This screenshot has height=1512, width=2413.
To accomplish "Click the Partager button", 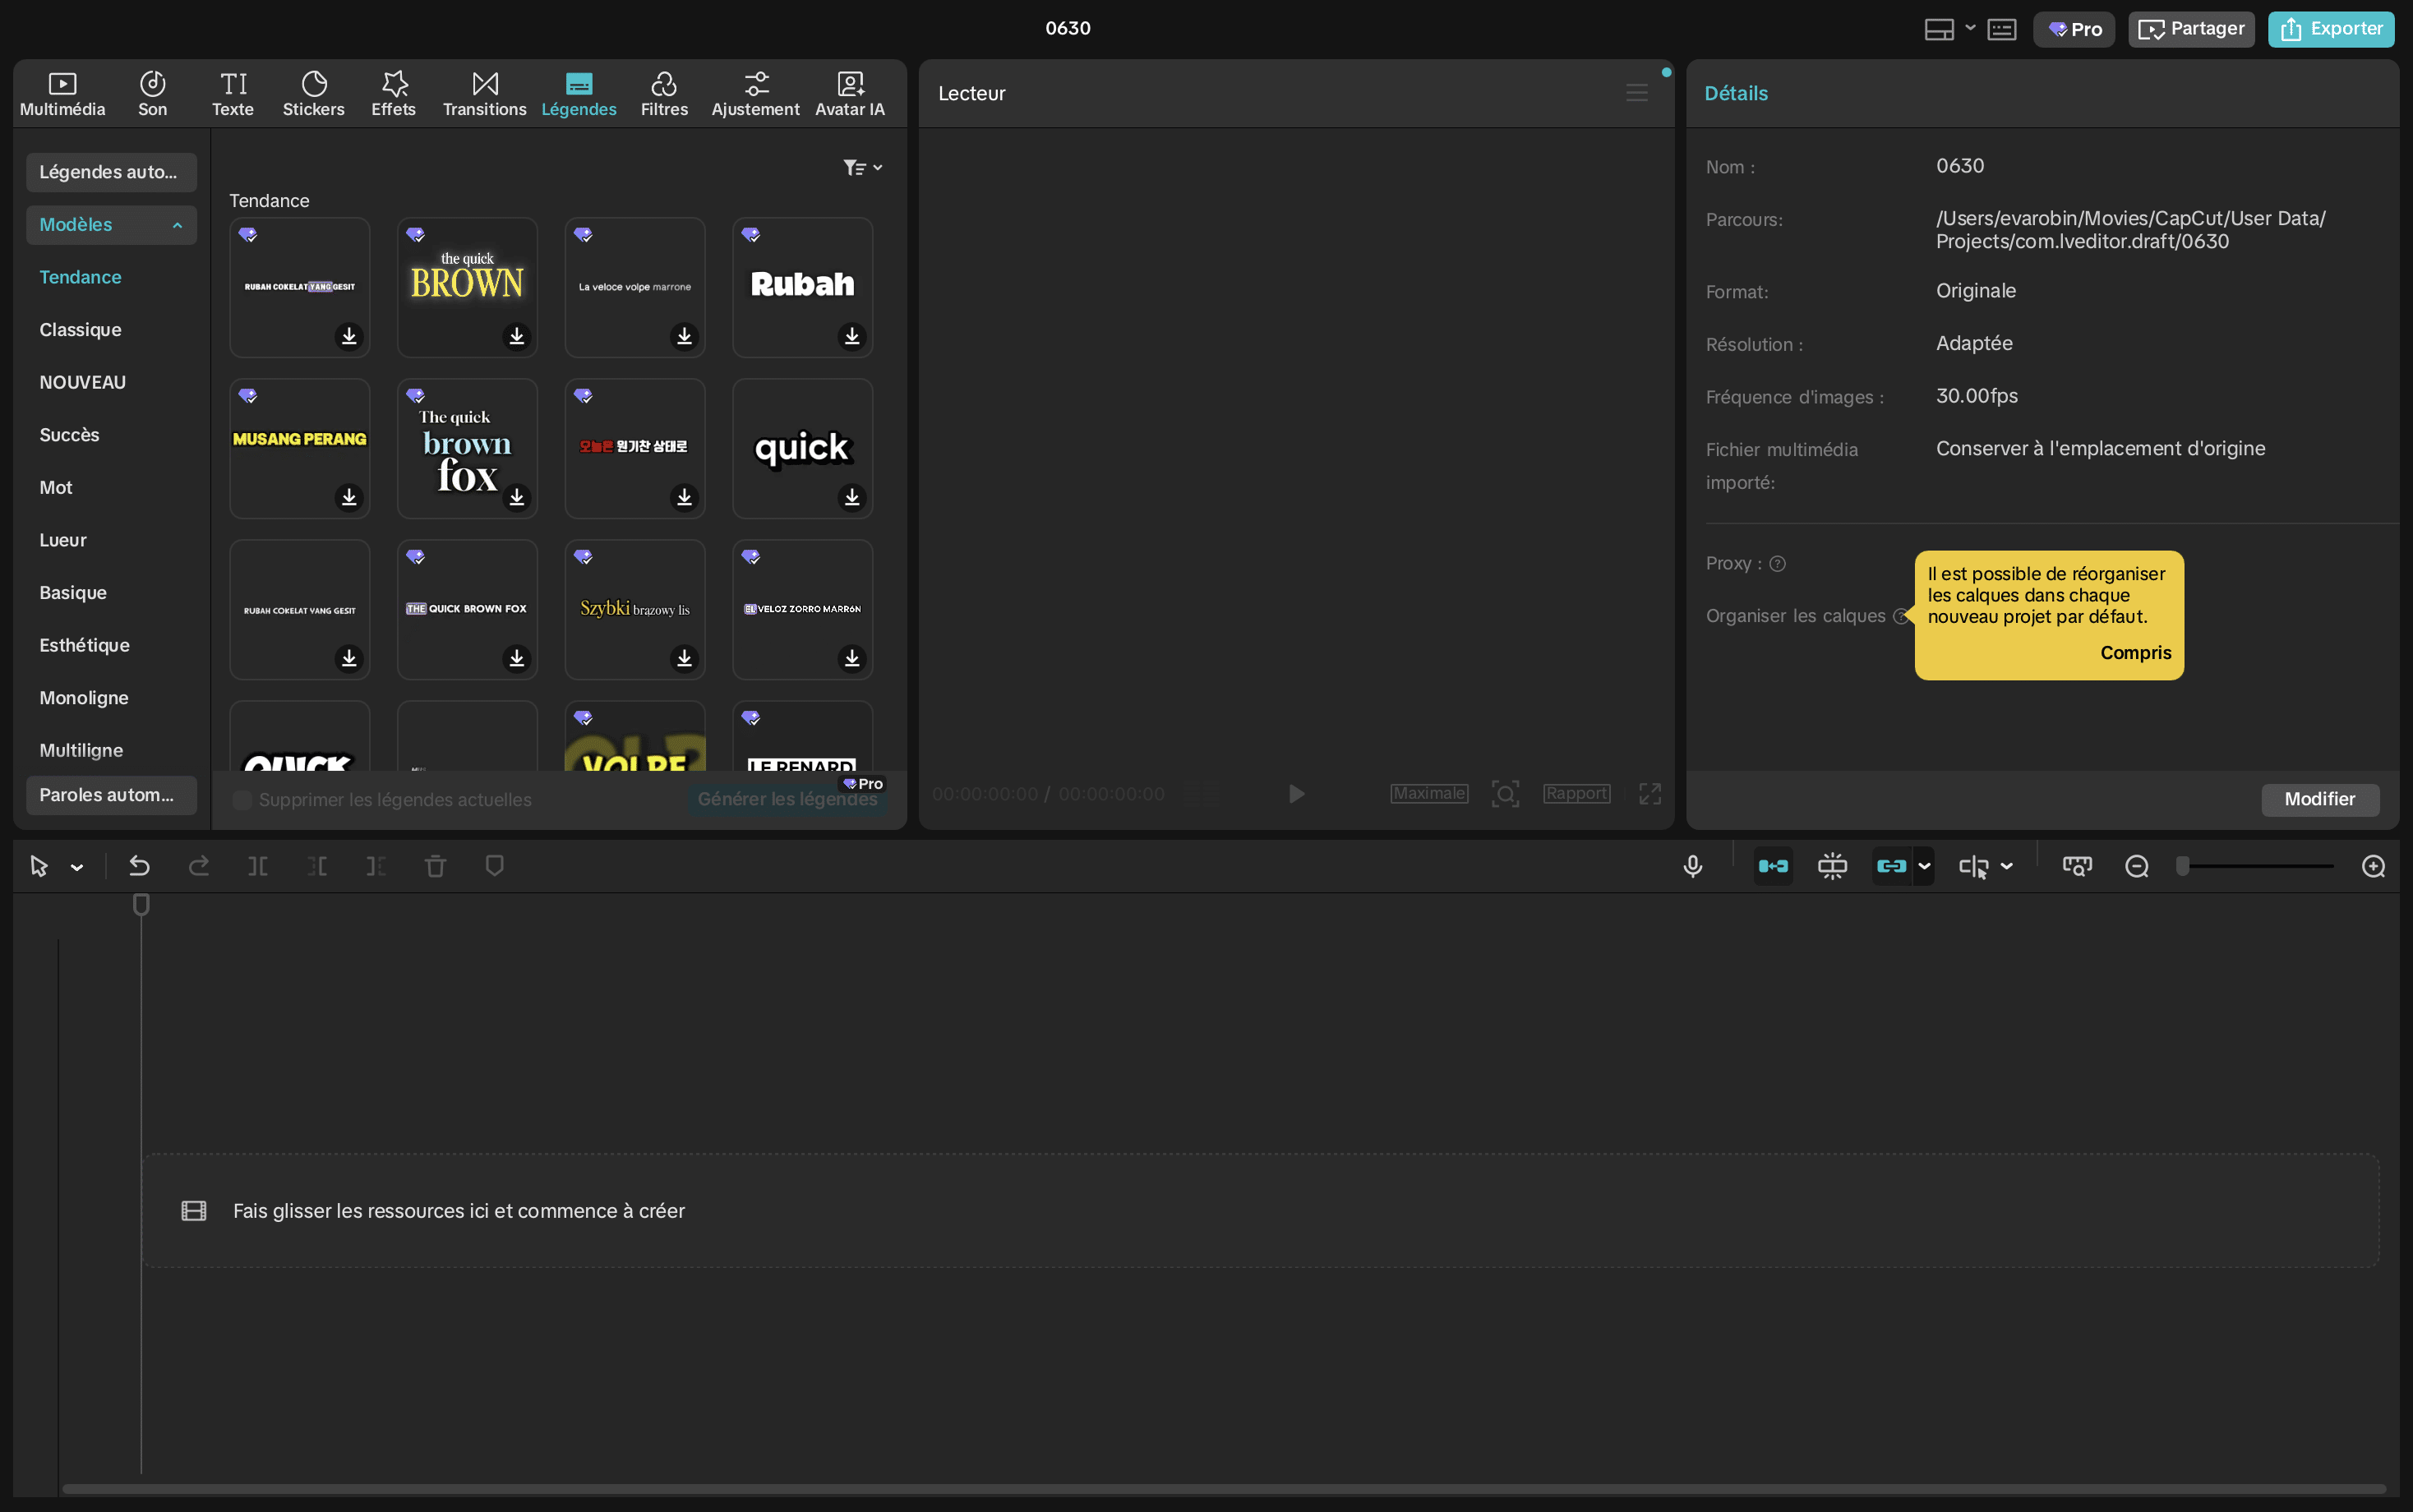I will click(2191, 29).
